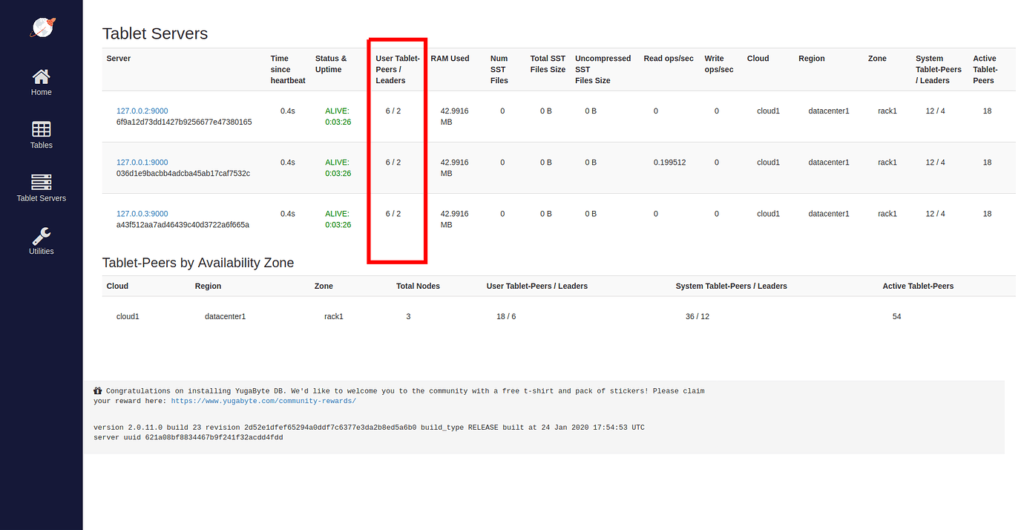Select the Utilities sidebar label
The image size is (1024, 530).
click(41, 251)
